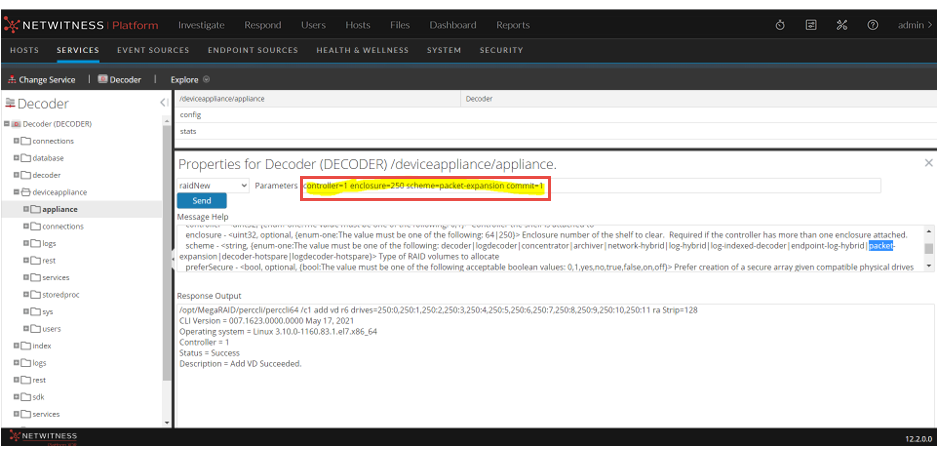Select the appliance folder in tree
Image resolution: width=943 pixels, height=450 pixels.
[x=60, y=209]
